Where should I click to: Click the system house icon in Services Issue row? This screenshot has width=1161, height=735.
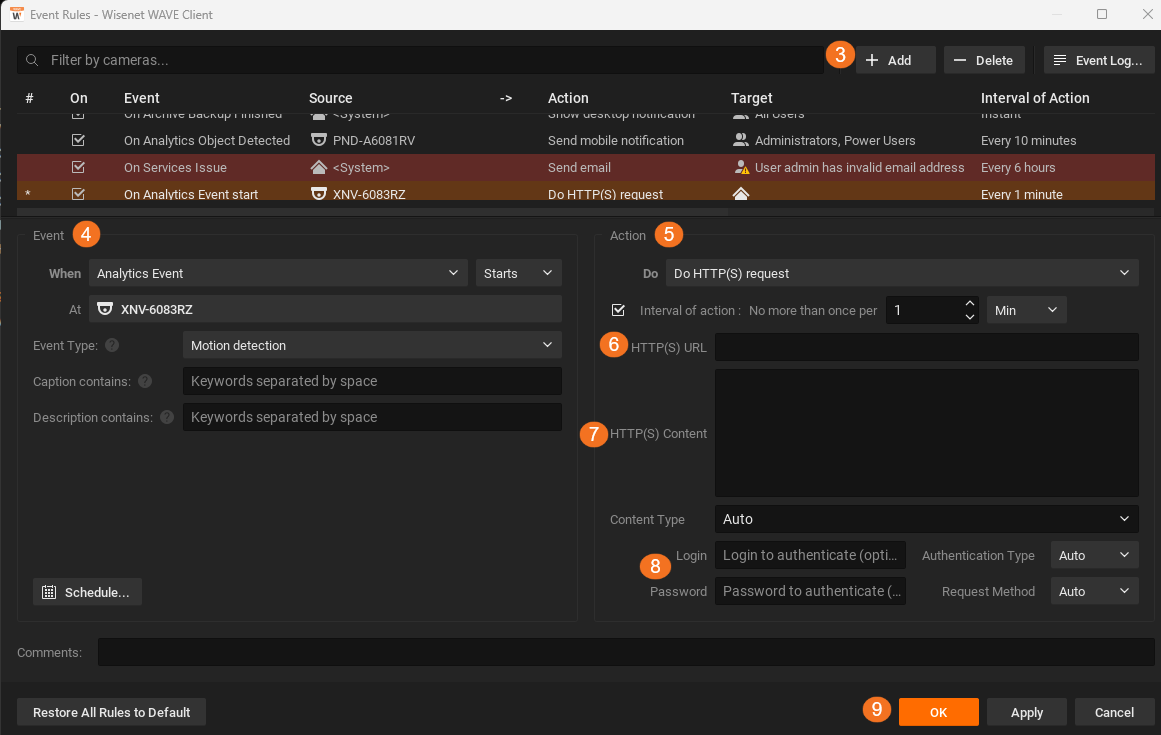[x=318, y=167]
